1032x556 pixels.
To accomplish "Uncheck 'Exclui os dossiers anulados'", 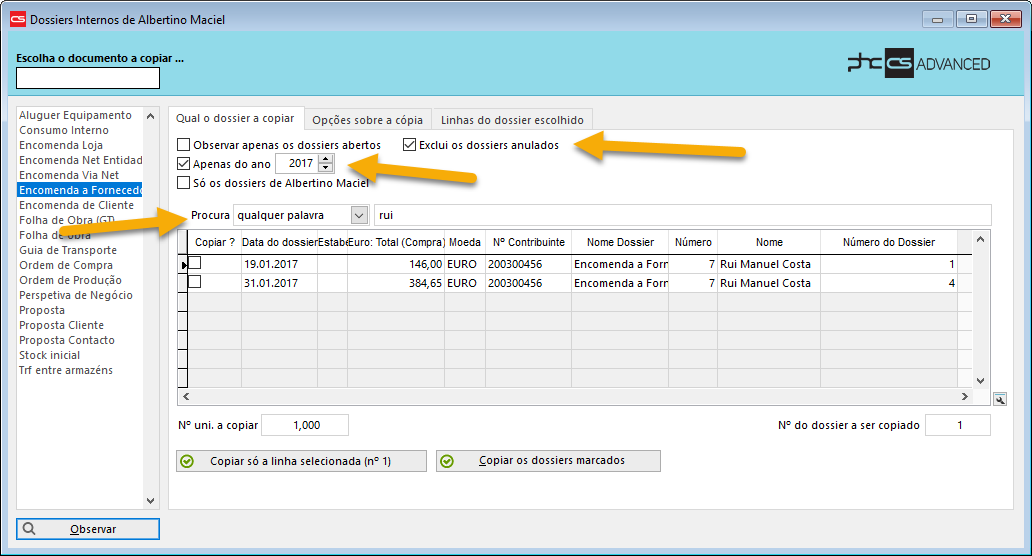I will [x=410, y=145].
